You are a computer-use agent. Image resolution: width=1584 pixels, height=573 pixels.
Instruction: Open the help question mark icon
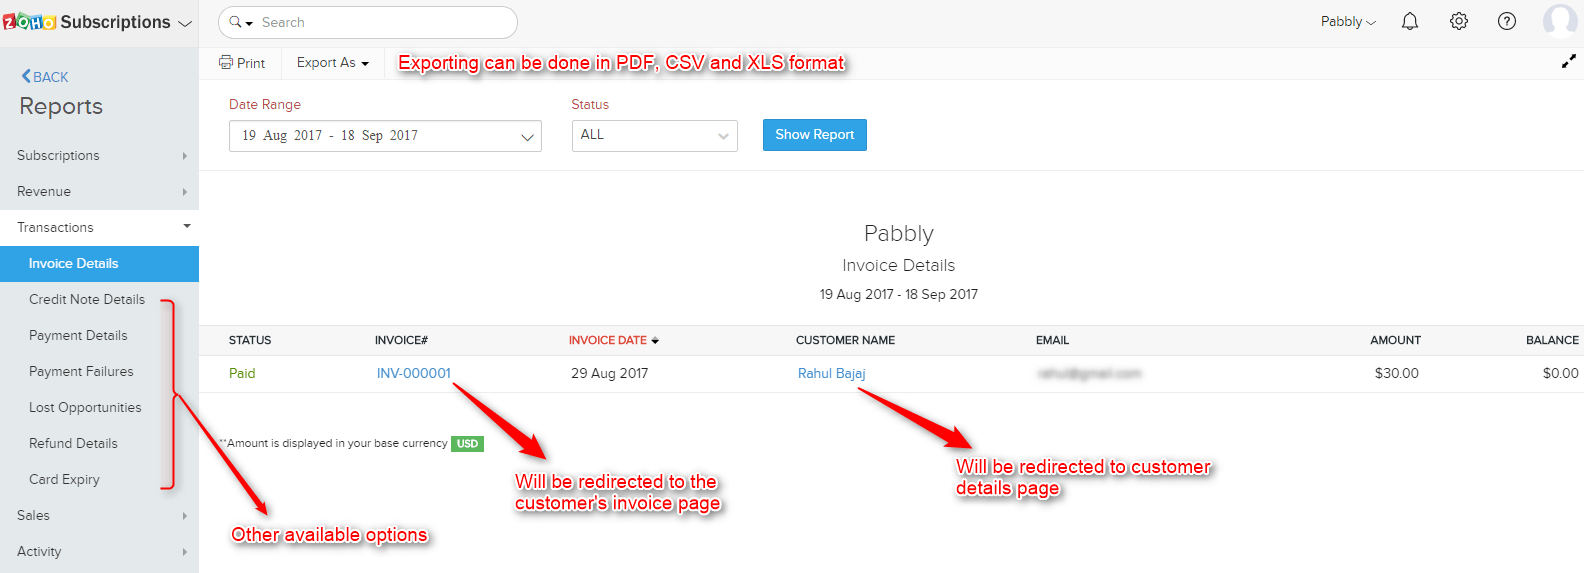click(1507, 21)
